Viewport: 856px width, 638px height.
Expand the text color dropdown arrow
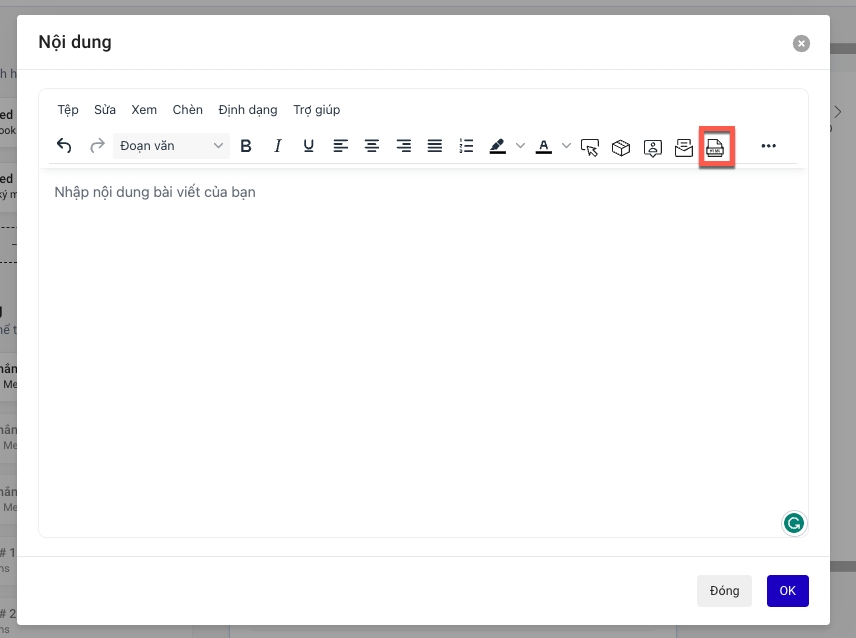pos(566,146)
